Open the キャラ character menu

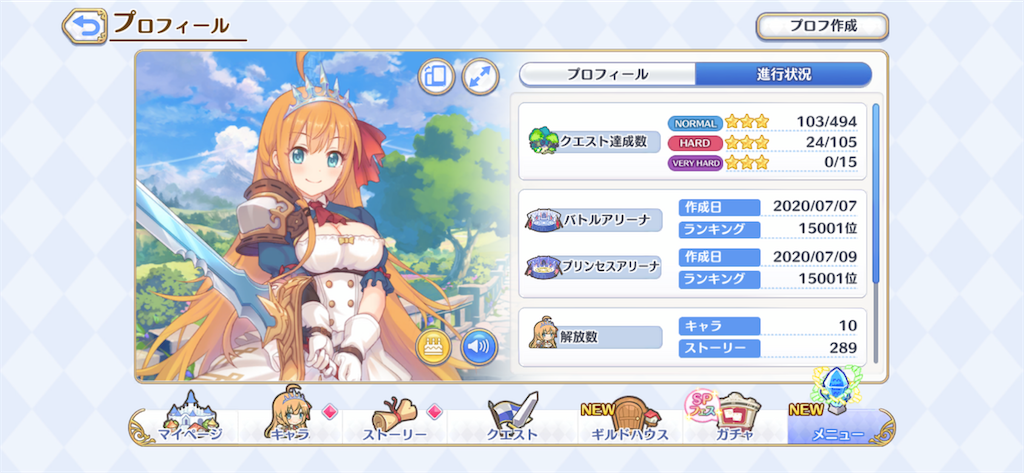[289, 417]
